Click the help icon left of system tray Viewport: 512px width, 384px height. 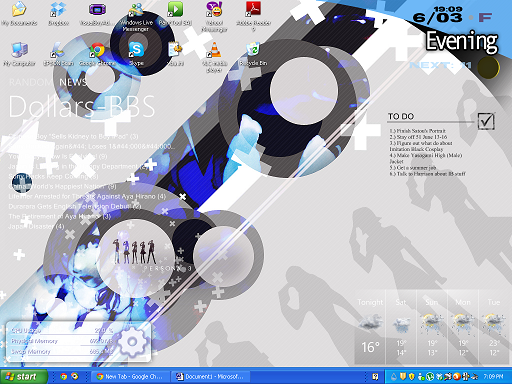(x=375, y=377)
